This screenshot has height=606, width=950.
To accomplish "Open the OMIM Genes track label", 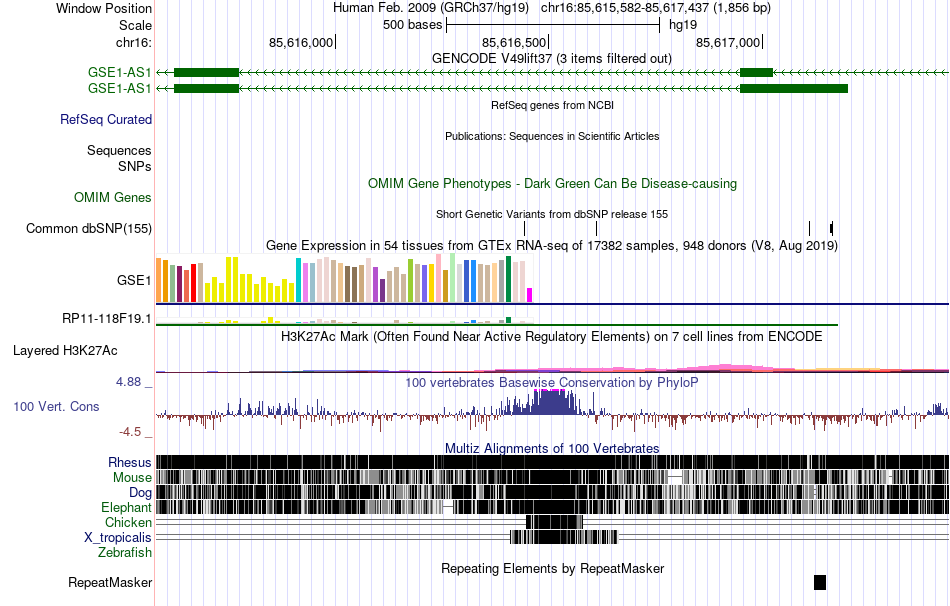I will coord(113,198).
